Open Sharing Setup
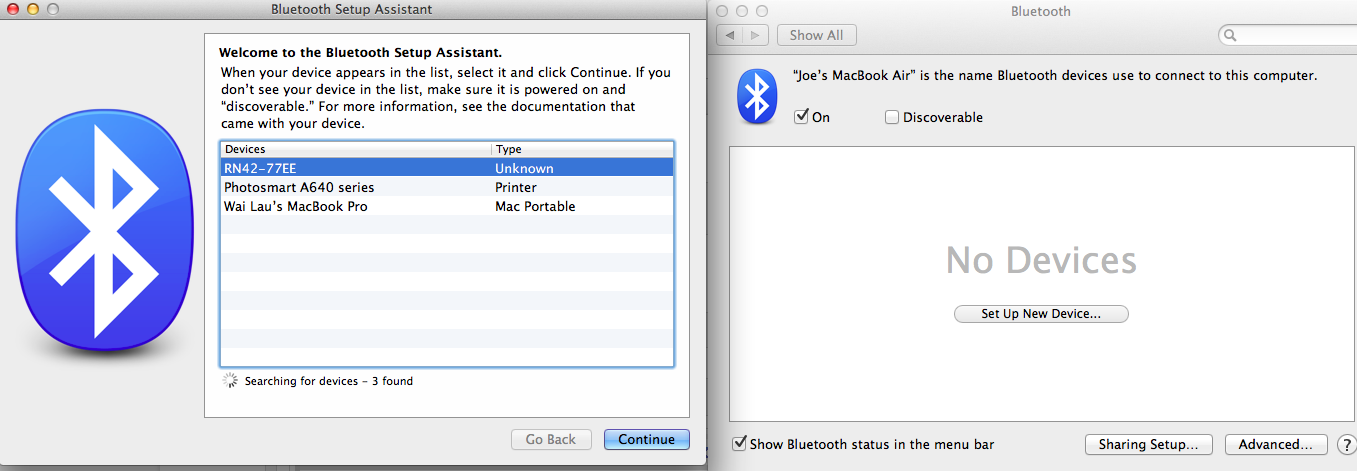 pyautogui.click(x=1148, y=444)
